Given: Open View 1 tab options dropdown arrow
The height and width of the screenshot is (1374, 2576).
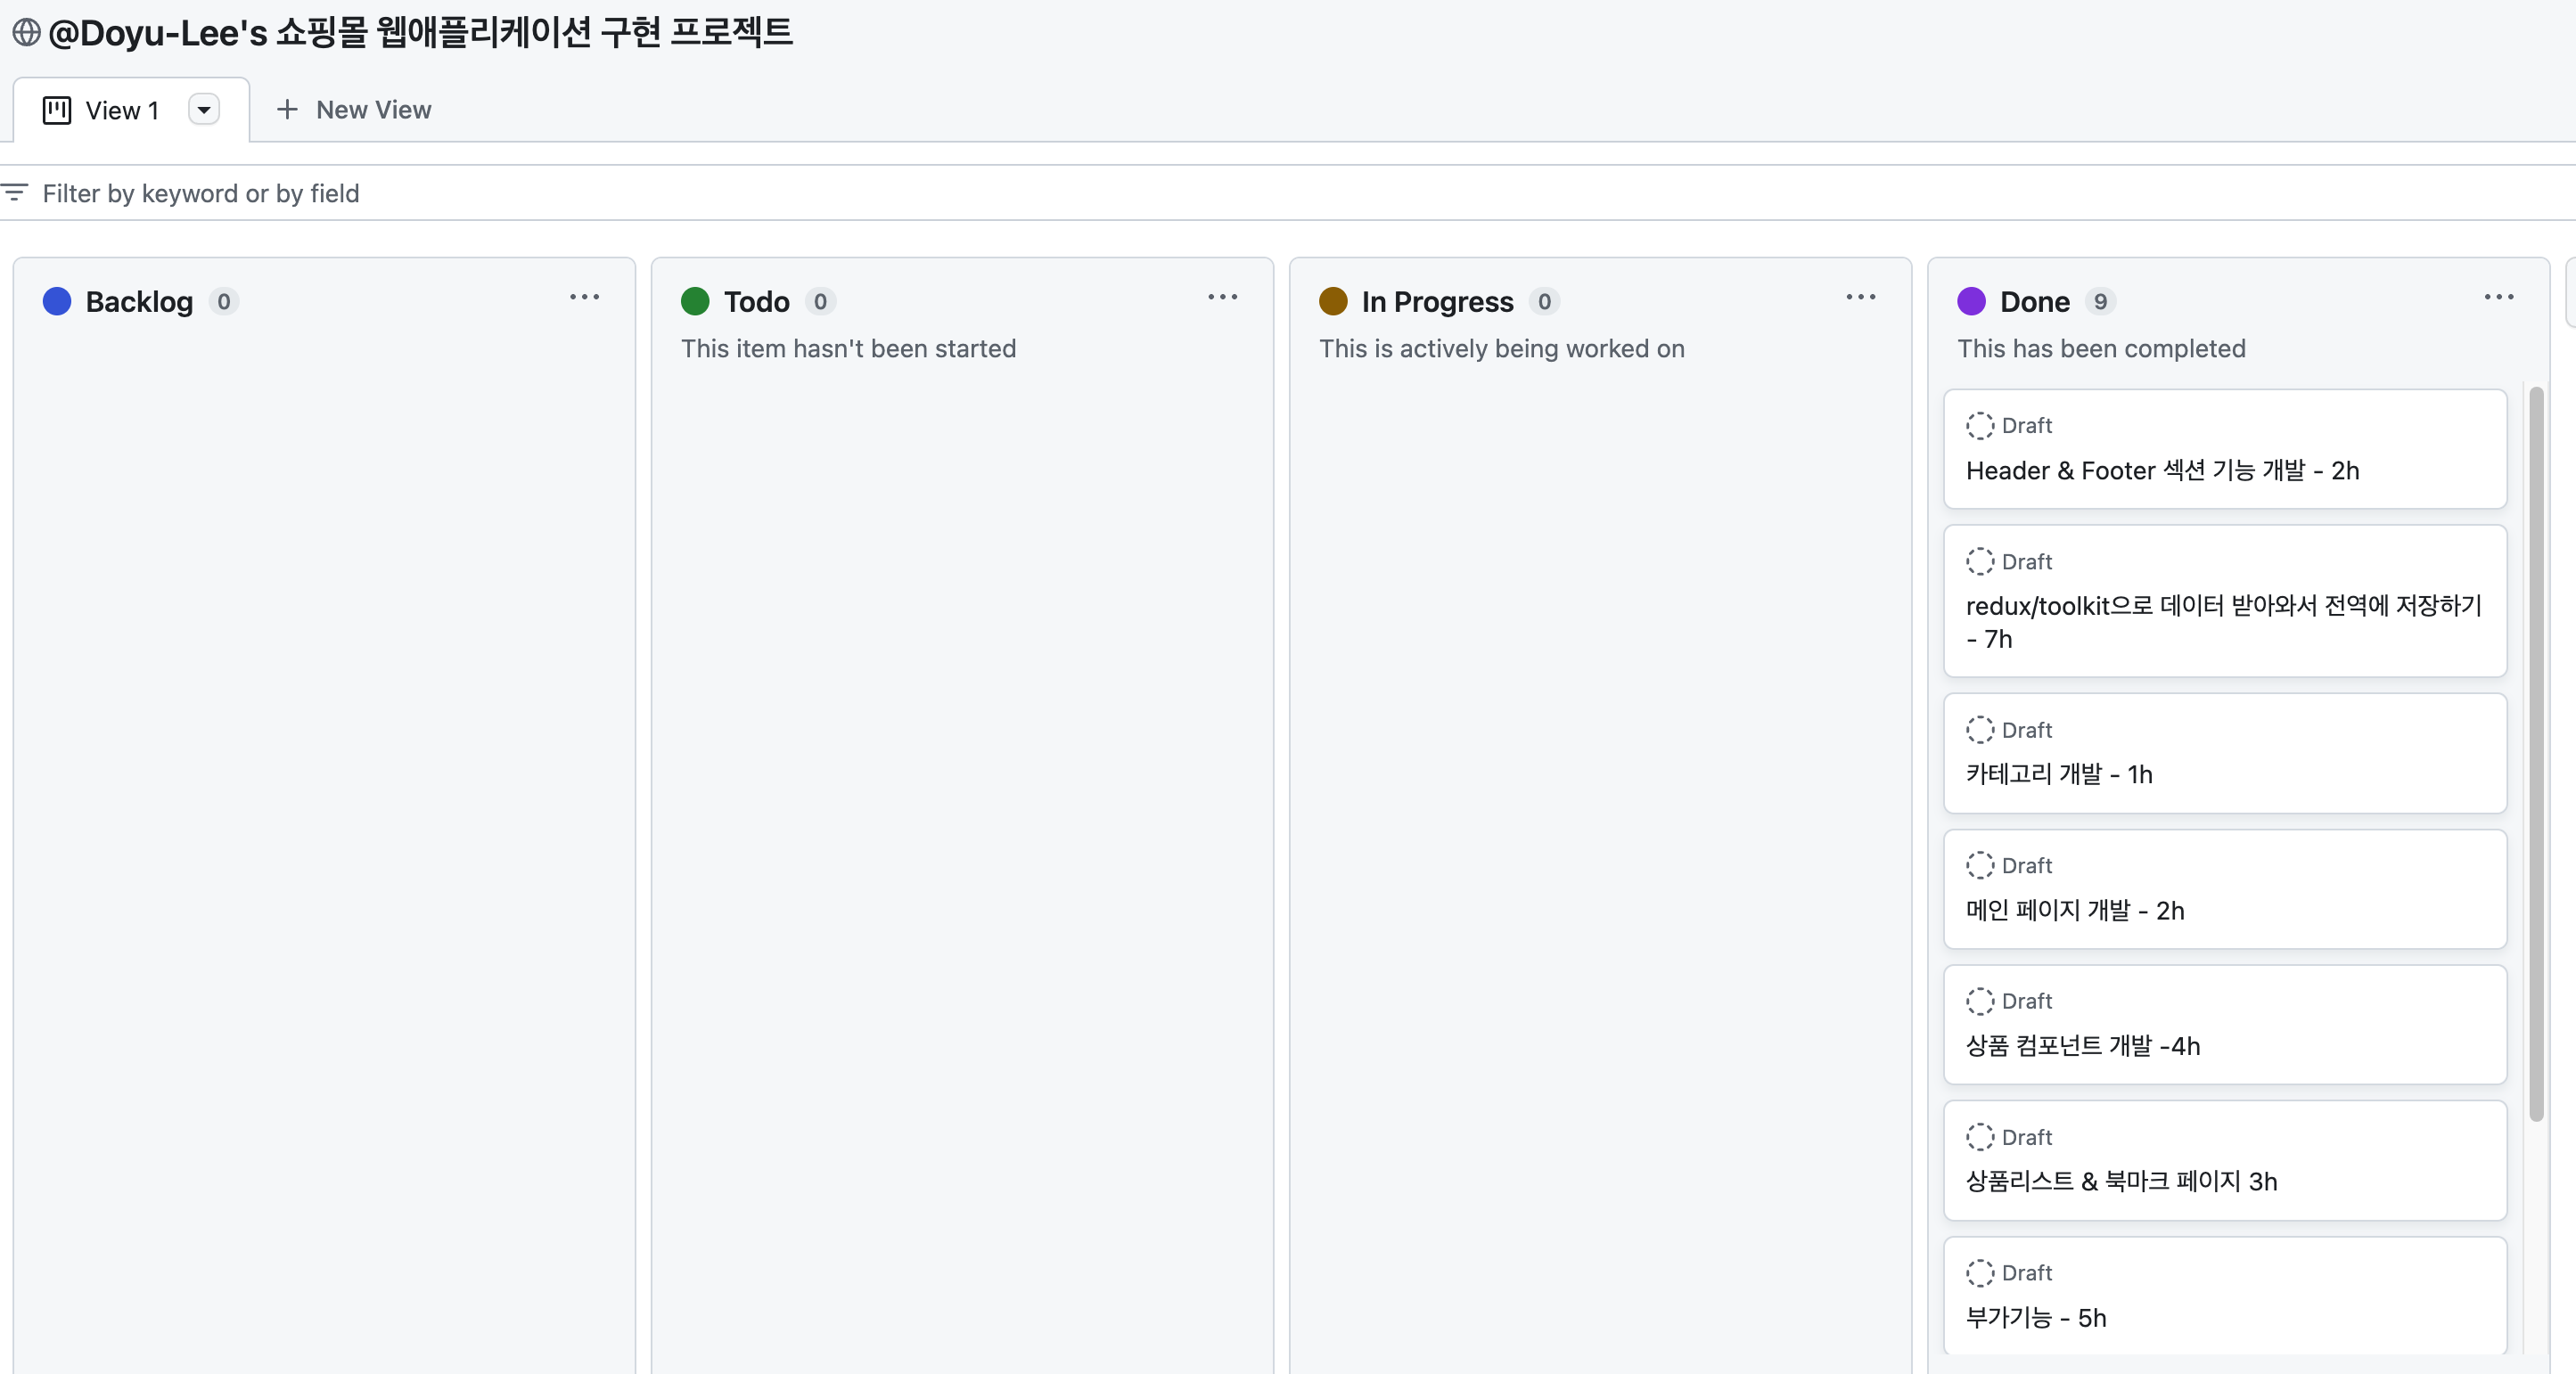Looking at the screenshot, I should coord(204,110).
